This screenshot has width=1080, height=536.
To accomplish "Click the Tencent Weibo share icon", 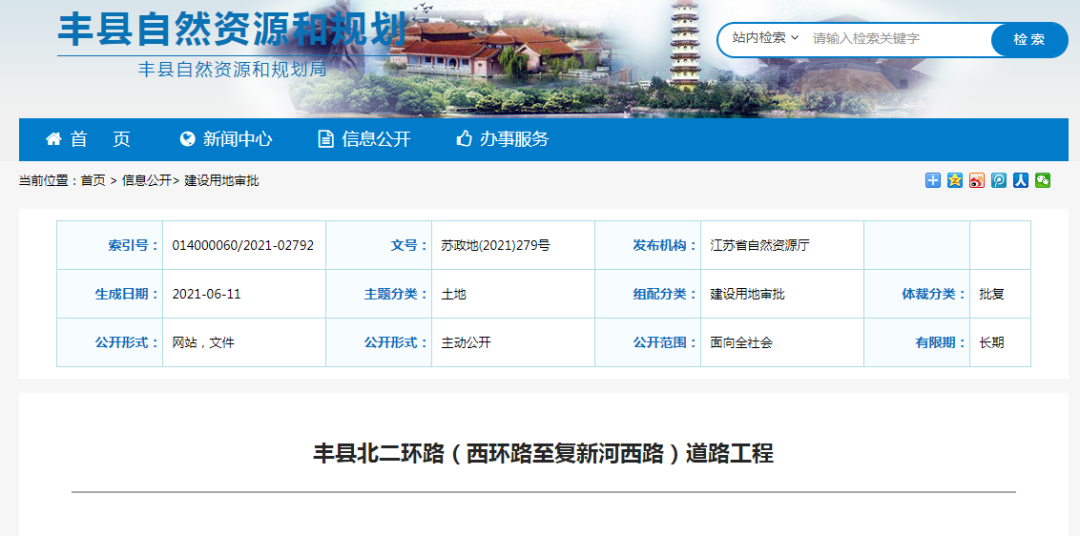I will point(998,180).
